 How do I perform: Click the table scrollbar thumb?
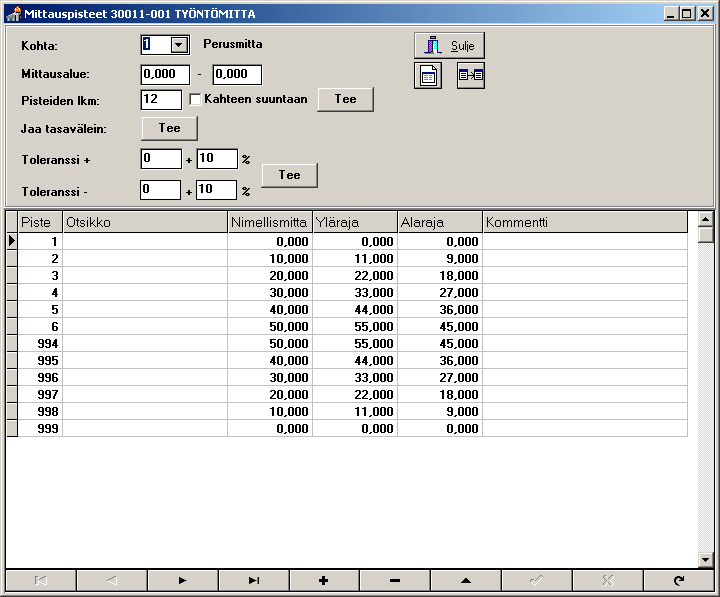coord(705,235)
